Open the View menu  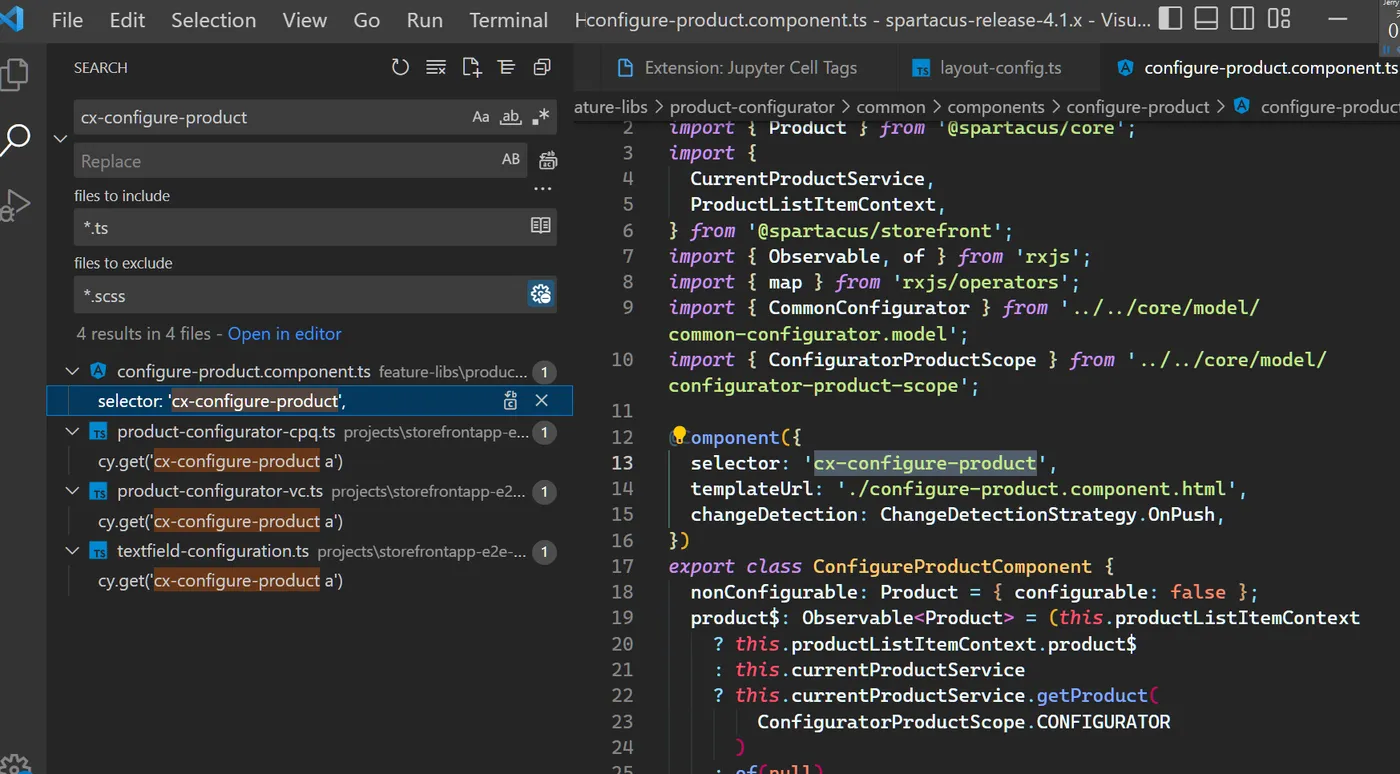[304, 20]
